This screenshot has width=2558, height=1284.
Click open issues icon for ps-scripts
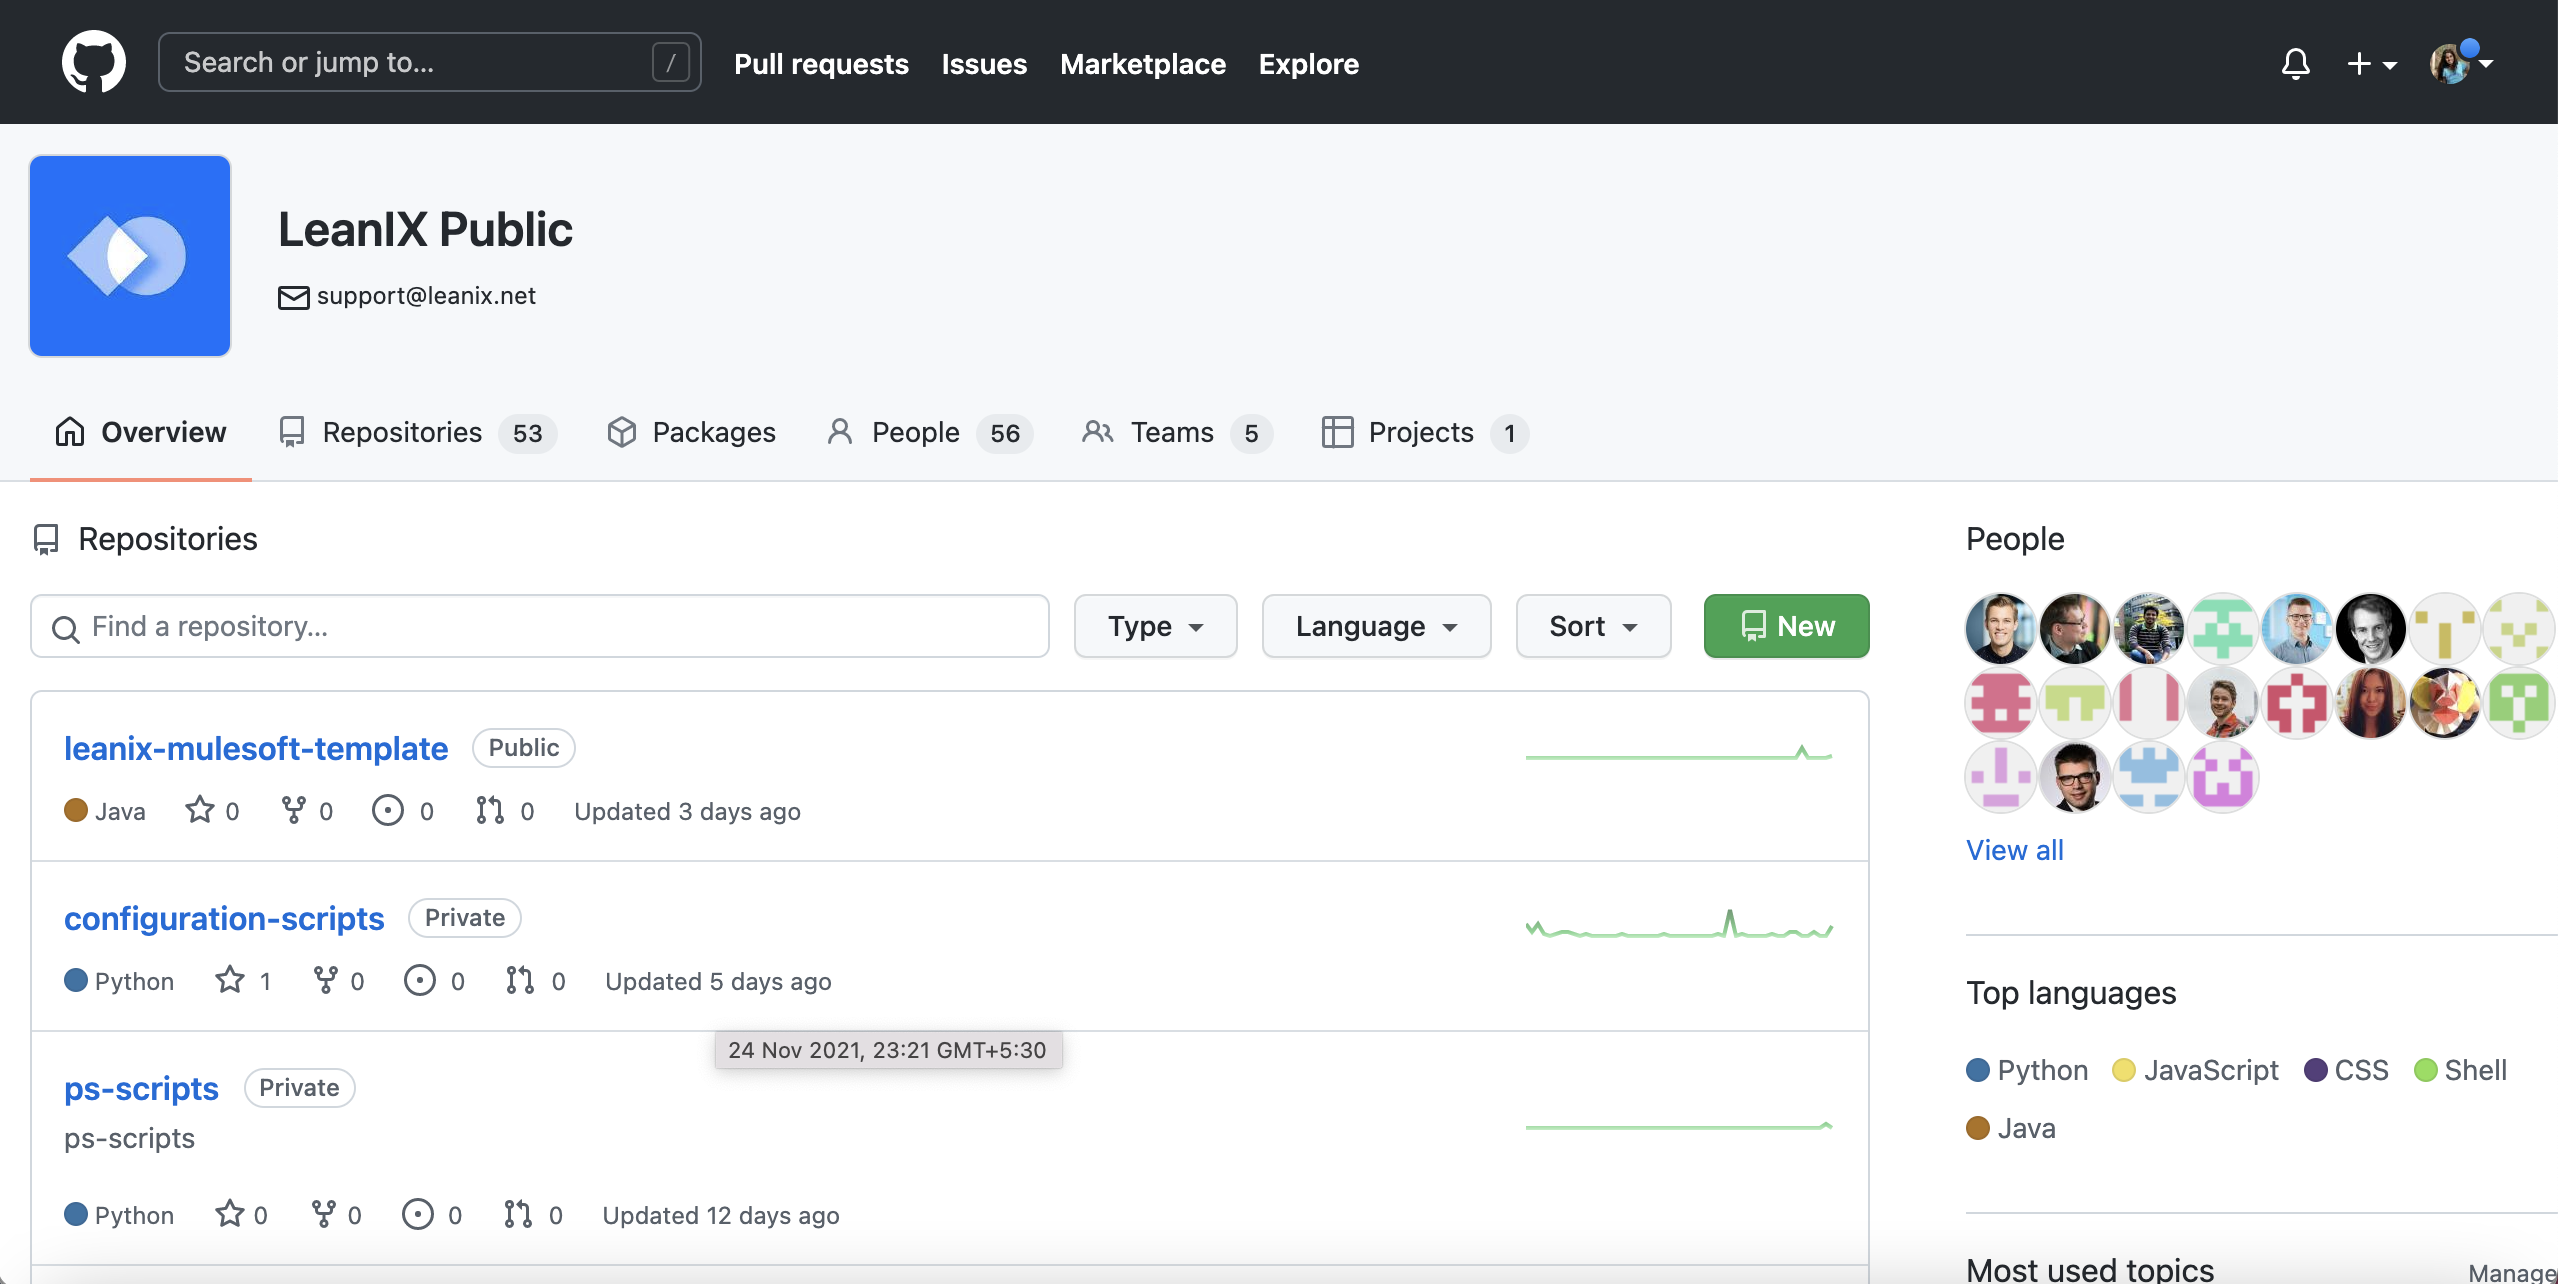[x=417, y=1214]
